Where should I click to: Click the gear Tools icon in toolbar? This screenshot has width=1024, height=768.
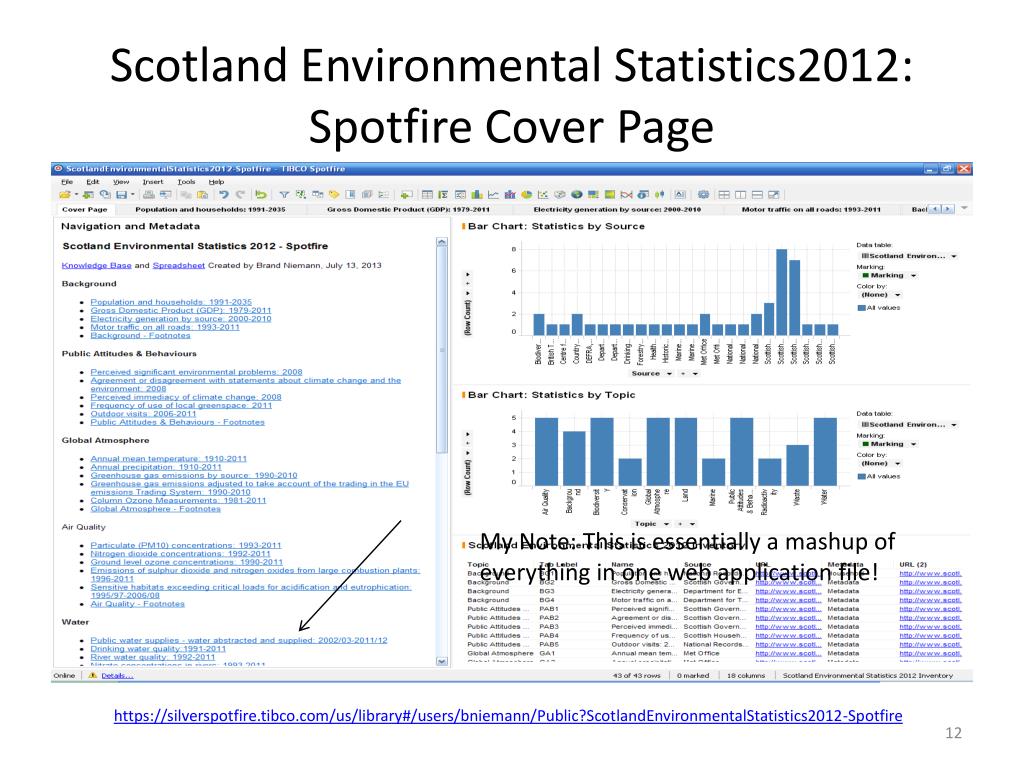coord(703,195)
